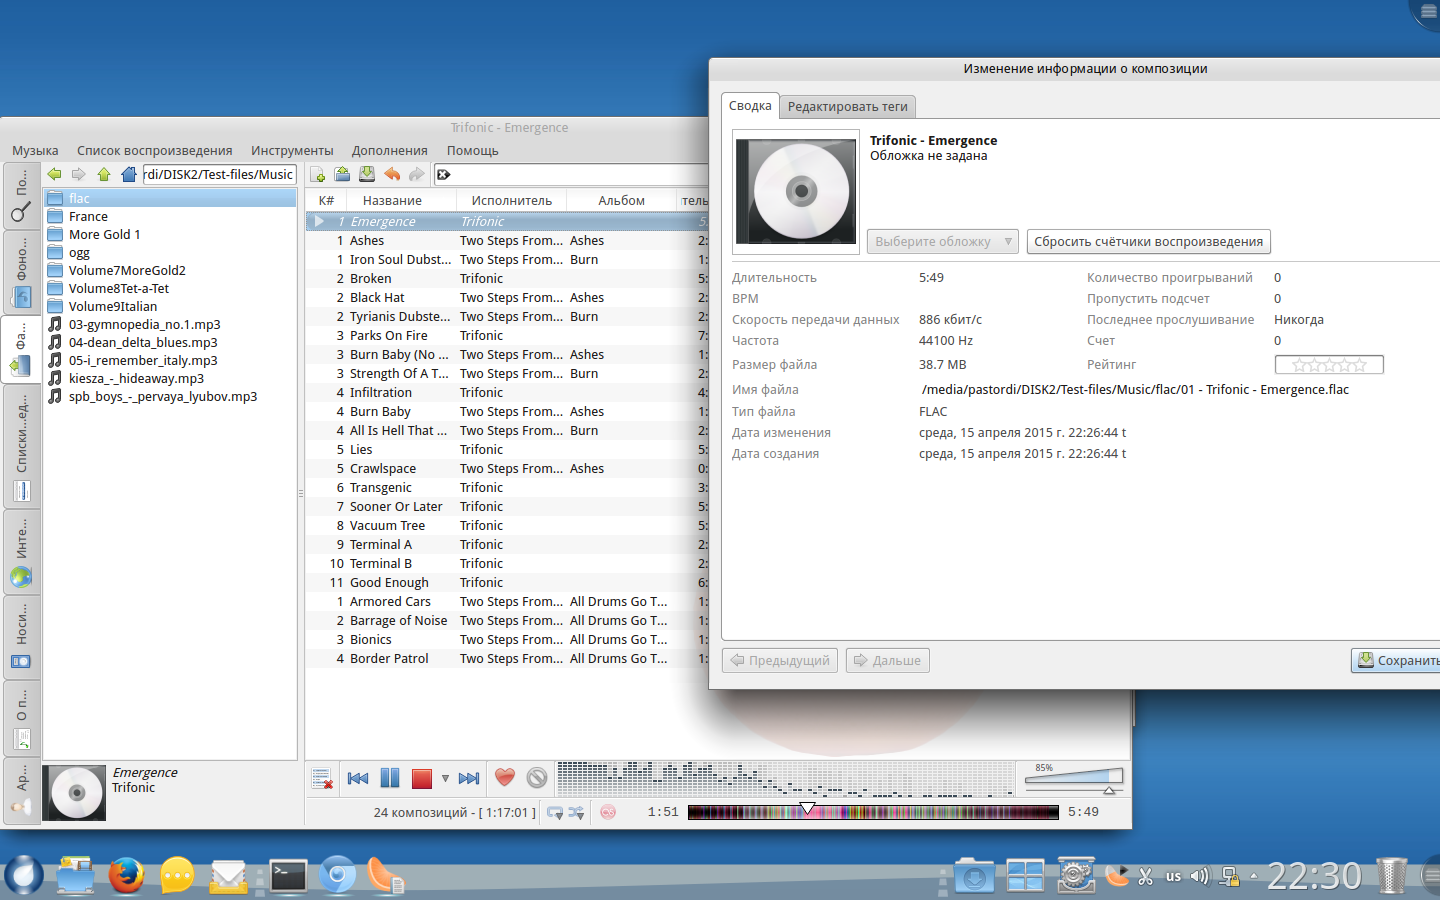Click the volume slider at 85%
Viewport: 1440px width, 900px height.
point(1108,778)
